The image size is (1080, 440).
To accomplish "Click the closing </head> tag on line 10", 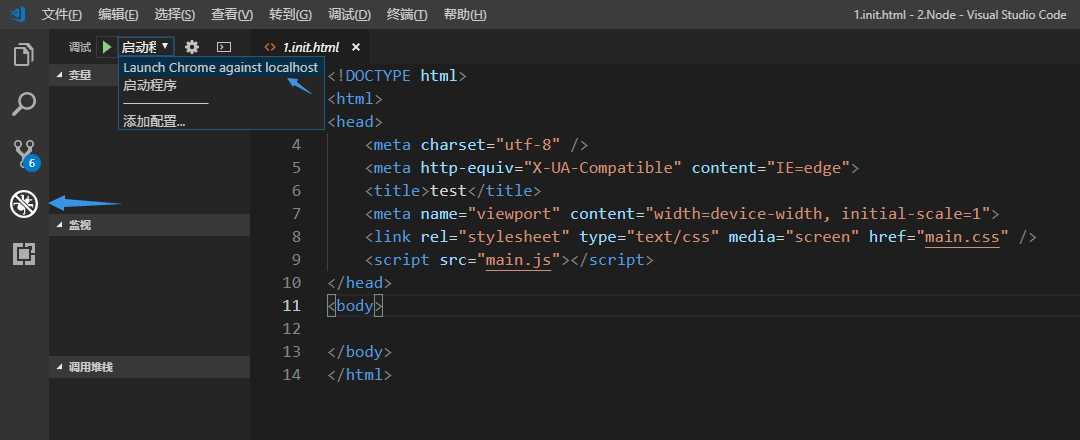I will (x=360, y=283).
